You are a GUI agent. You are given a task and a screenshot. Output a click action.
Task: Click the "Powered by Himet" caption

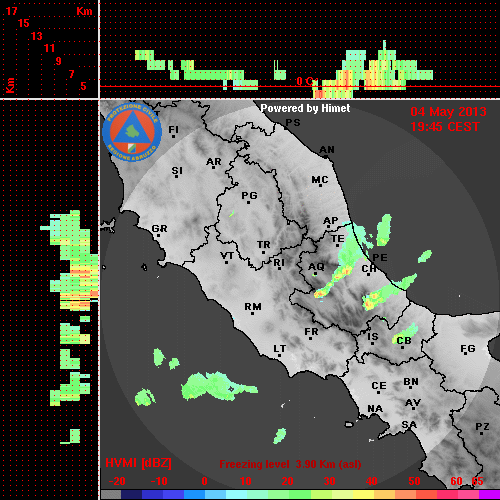pyautogui.click(x=305, y=108)
